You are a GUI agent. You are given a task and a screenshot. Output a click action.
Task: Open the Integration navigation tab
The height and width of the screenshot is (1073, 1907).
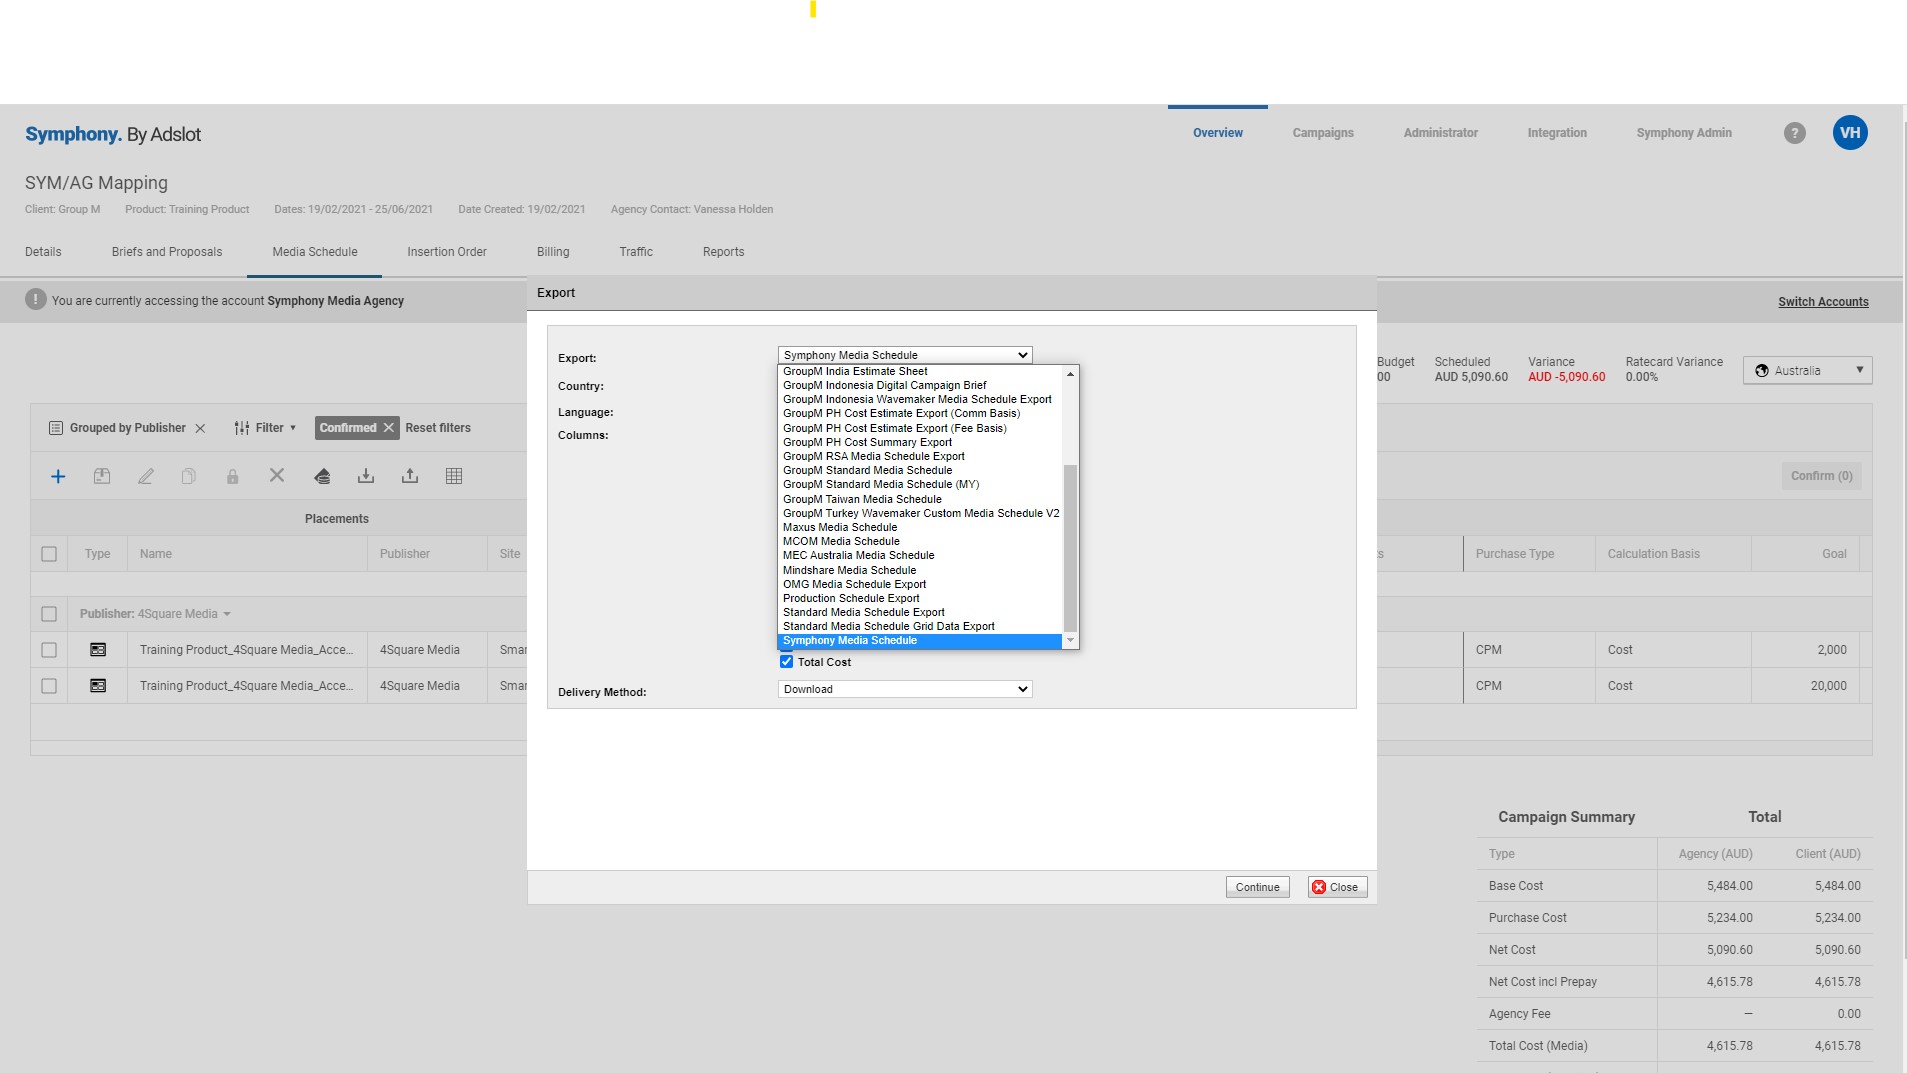click(x=1556, y=133)
